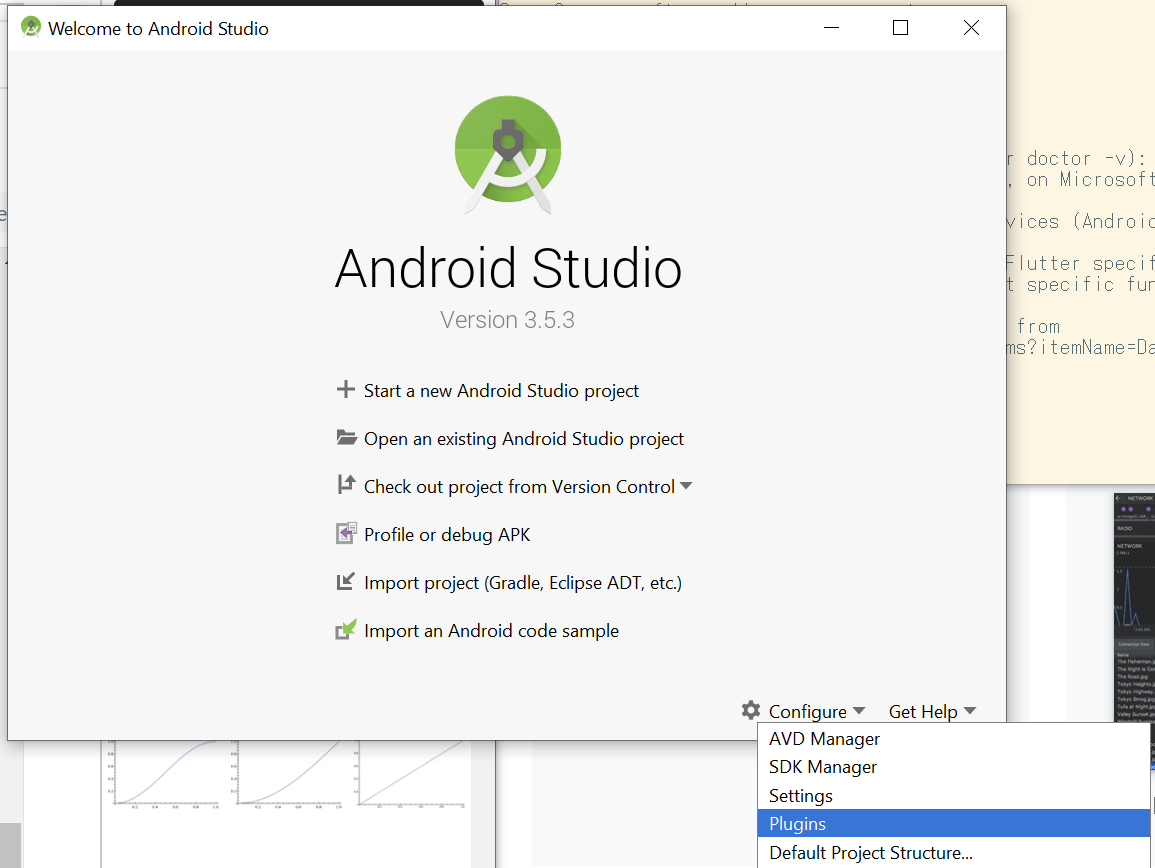This screenshot has height=868, width=1155.
Task: Open AVD Manager from Configure menu
Action: tap(954, 739)
